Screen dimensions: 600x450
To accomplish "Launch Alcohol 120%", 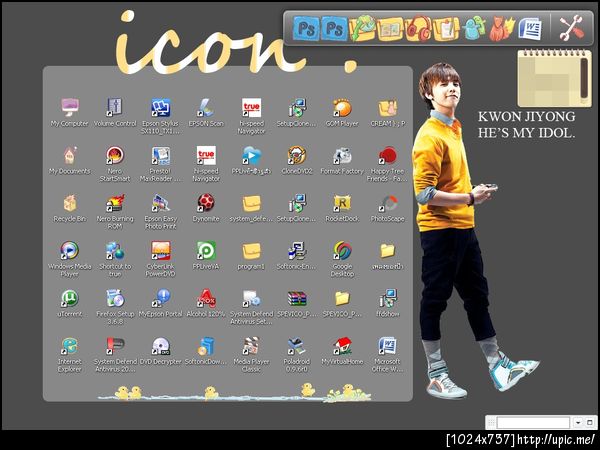I will click(206, 303).
